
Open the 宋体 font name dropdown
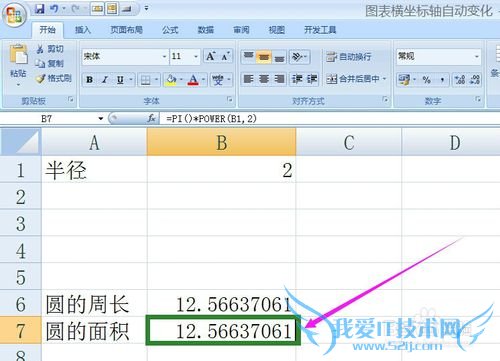(164, 56)
